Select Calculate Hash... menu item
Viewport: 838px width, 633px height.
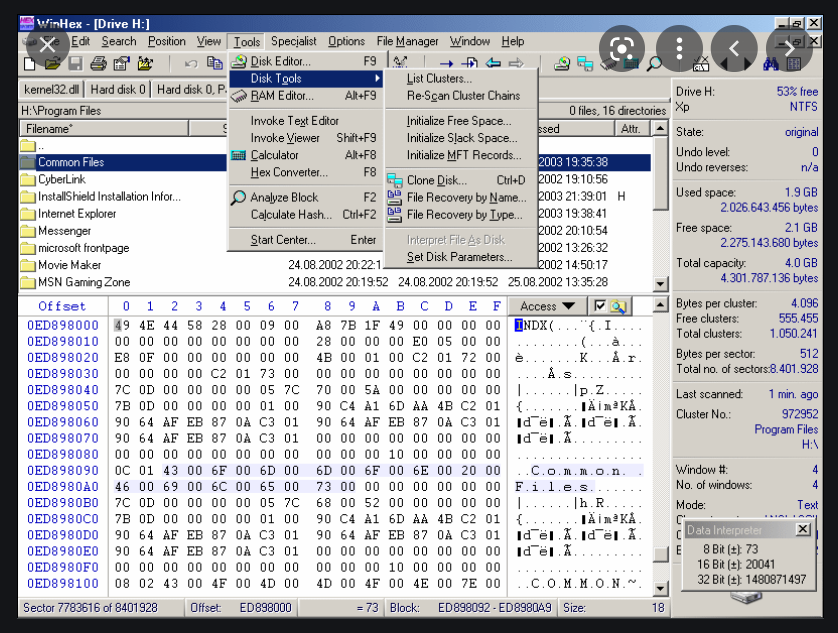(306, 214)
